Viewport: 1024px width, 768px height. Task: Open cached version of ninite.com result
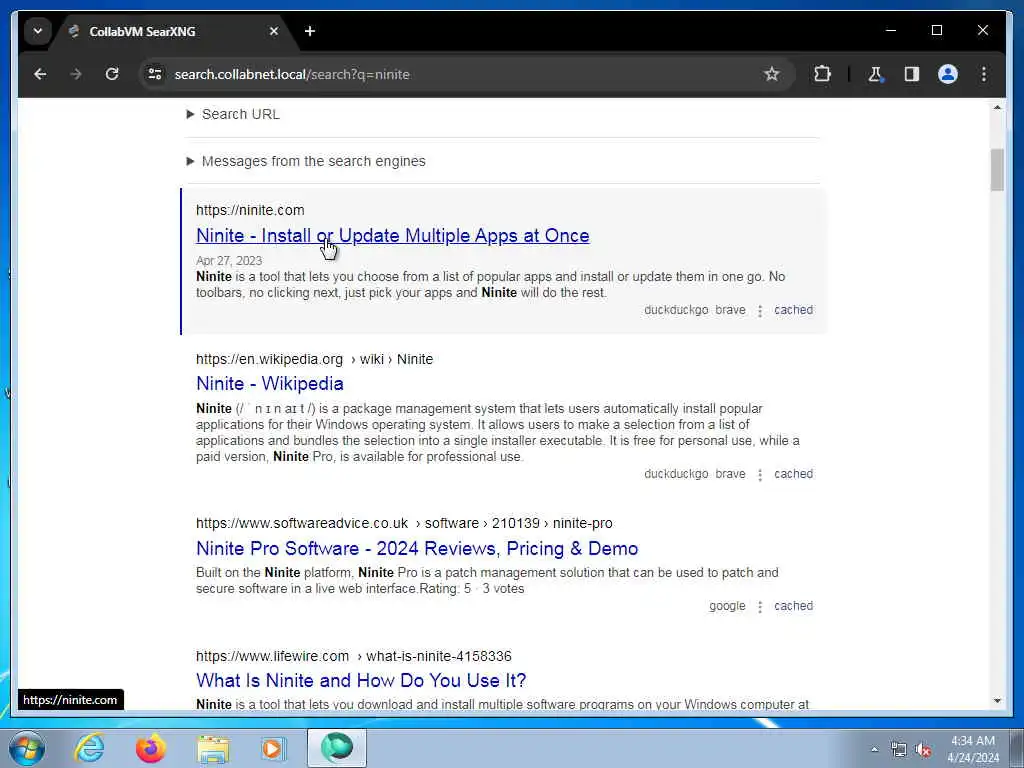[x=793, y=310]
